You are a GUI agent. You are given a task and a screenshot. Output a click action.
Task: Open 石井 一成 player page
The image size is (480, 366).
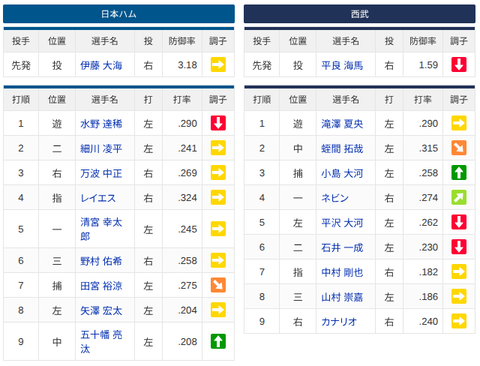pos(342,247)
